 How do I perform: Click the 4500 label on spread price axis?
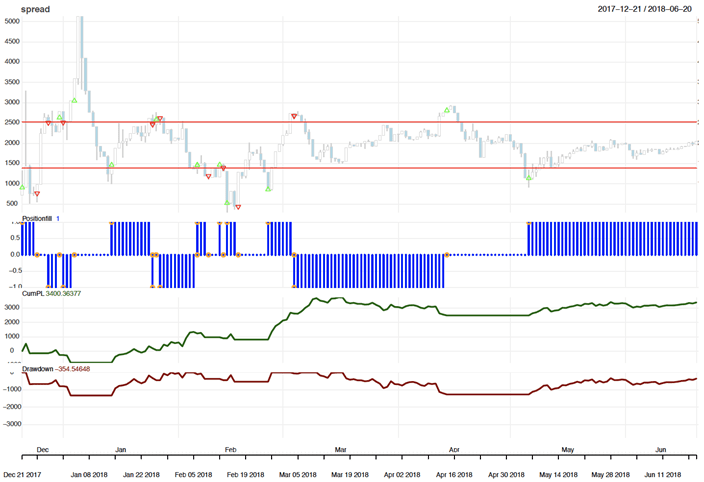tap(12, 41)
